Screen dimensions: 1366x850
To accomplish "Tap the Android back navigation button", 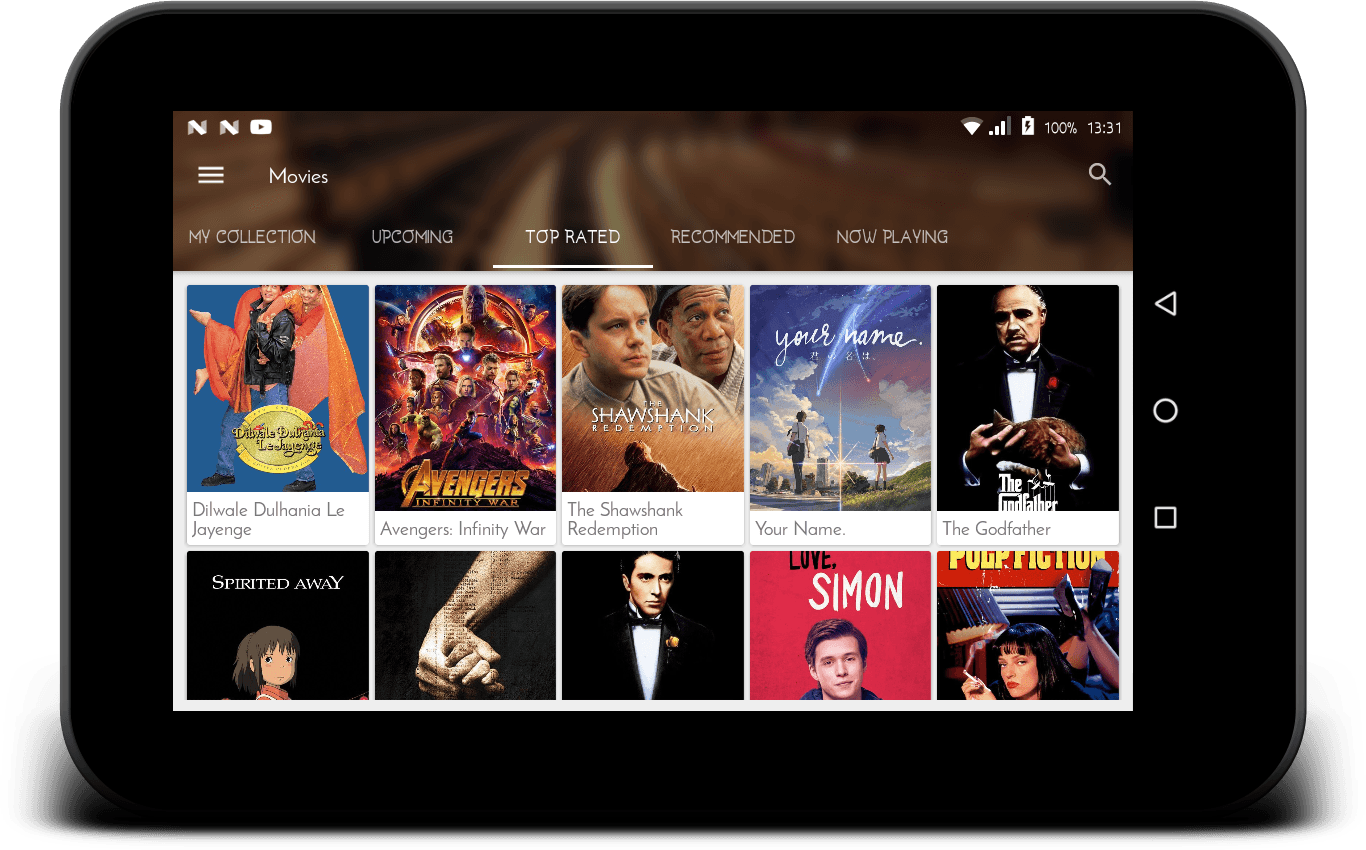I will [1165, 302].
